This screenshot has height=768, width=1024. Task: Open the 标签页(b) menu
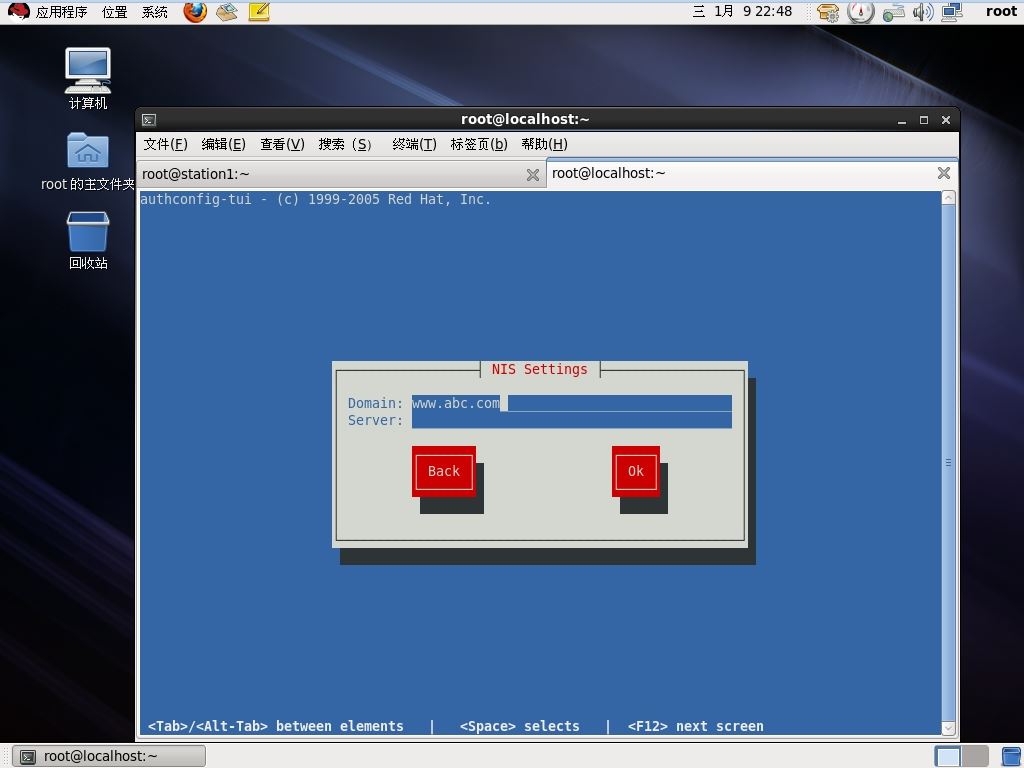point(479,144)
